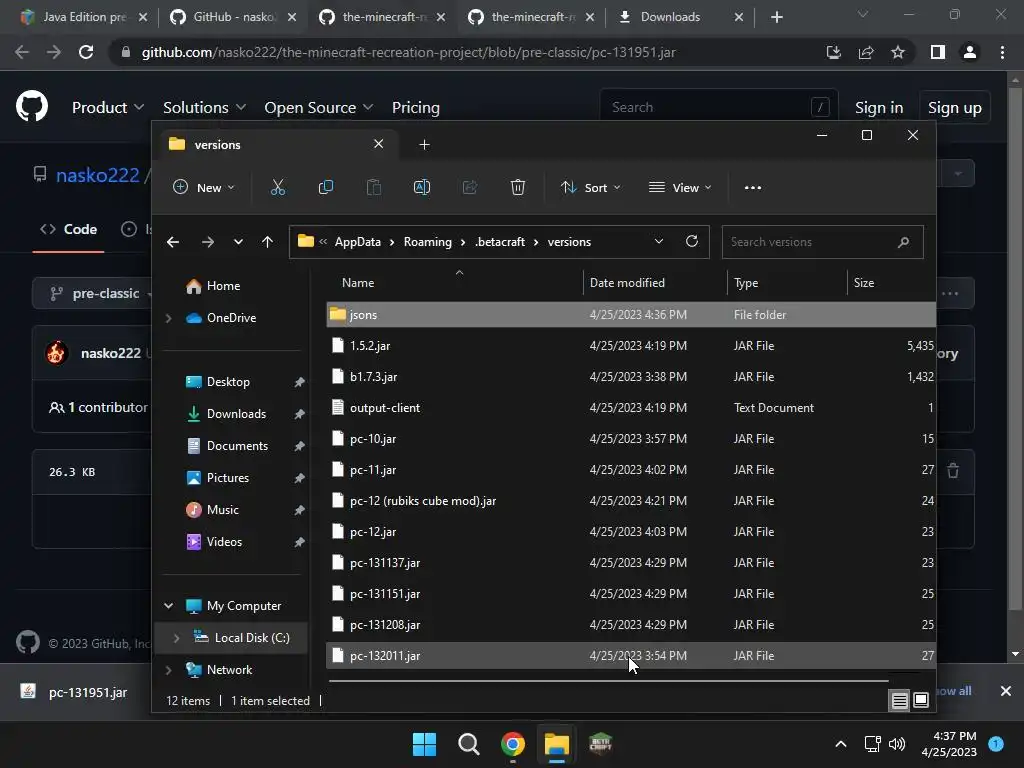1024x768 pixels.
Task: Select the Code tab on GitHub
Action: tap(69, 229)
